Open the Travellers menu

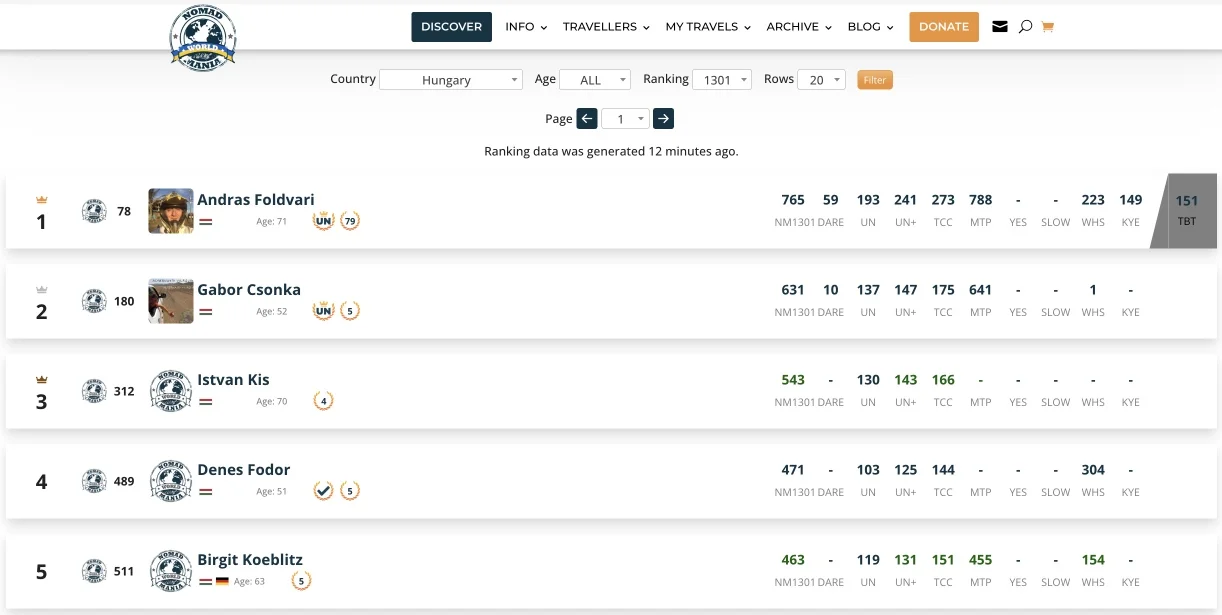point(606,27)
